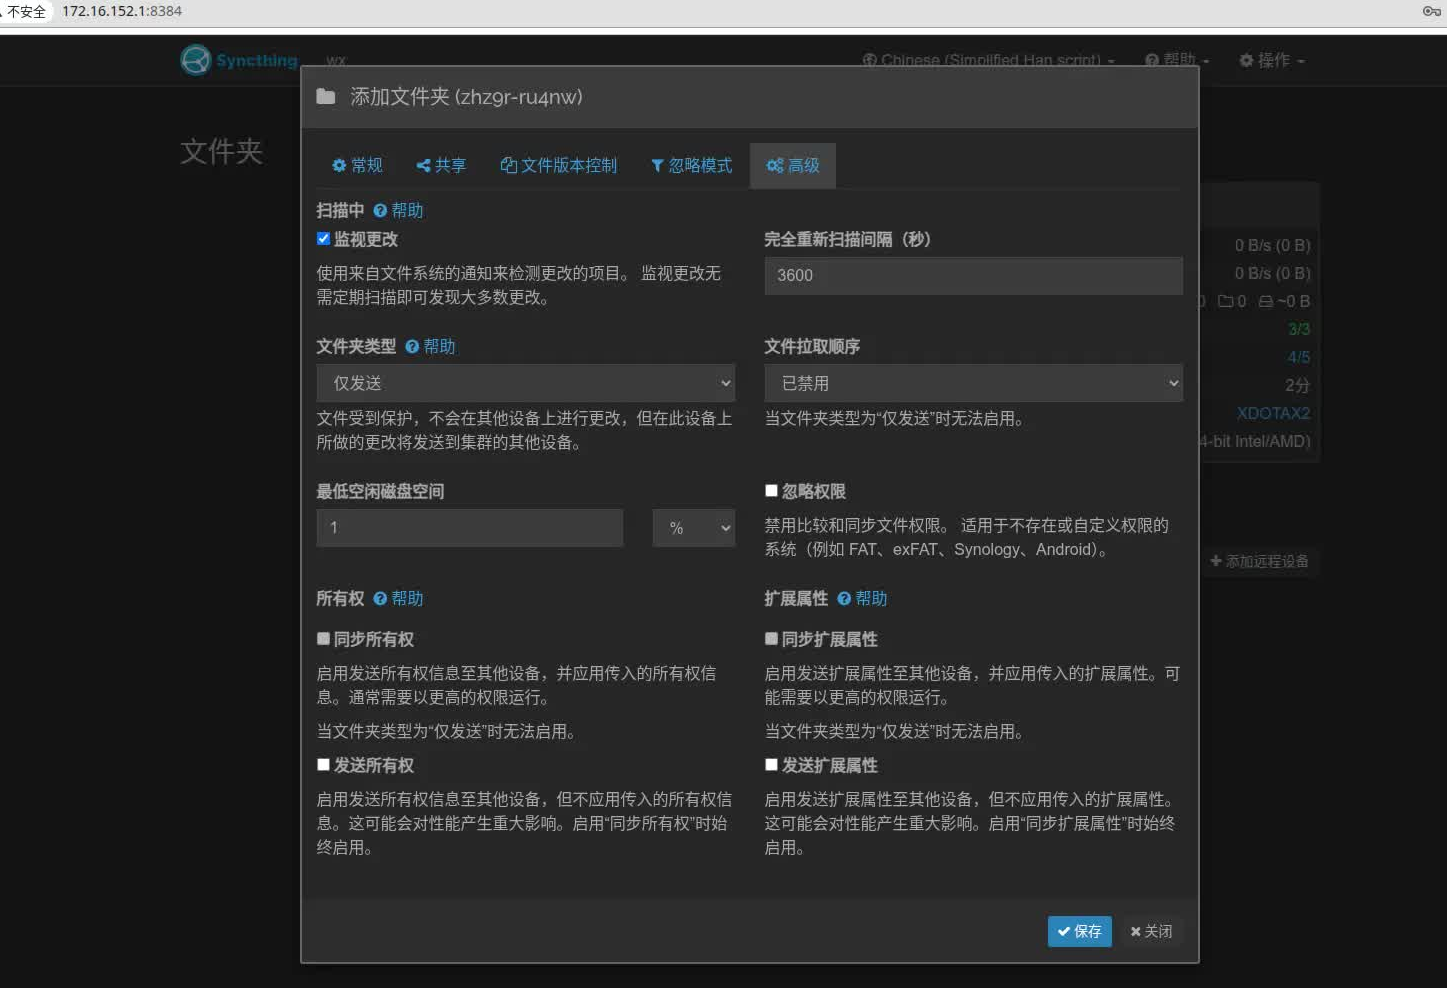Click the funnel icon on 忽略模式 tab
The height and width of the screenshot is (988, 1447).
(656, 165)
